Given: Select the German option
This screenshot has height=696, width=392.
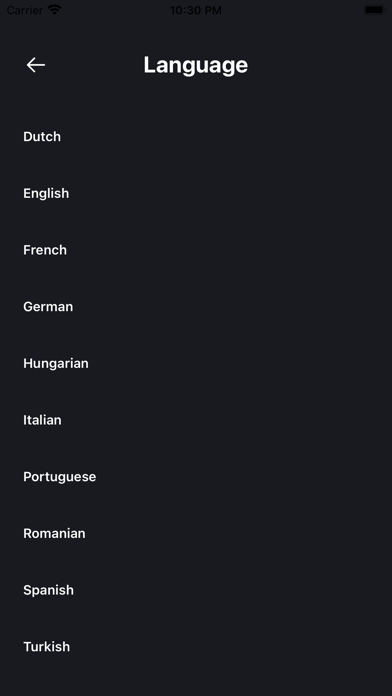Looking at the screenshot, I should (48, 307).
